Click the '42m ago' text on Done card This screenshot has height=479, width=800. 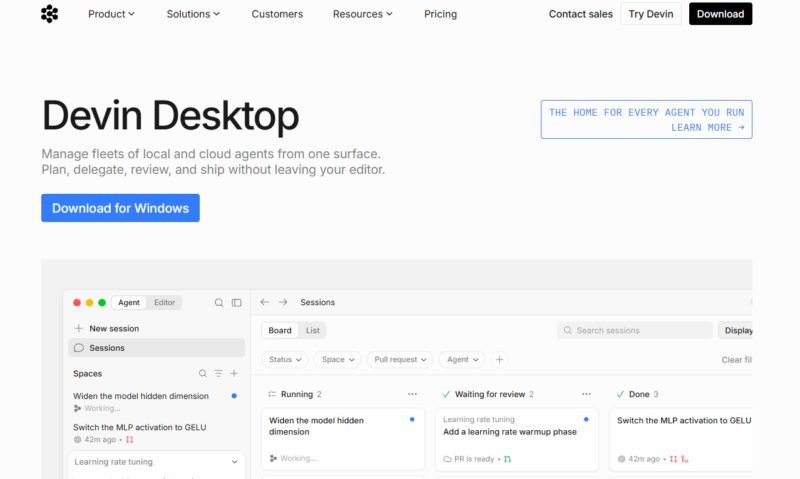tap(644, 459)
